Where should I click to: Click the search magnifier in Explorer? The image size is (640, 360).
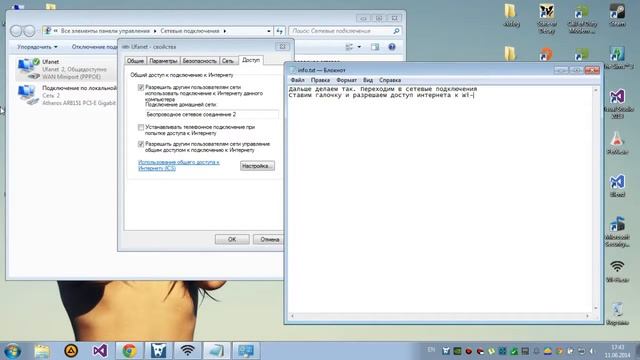click(x=396, y=31)
